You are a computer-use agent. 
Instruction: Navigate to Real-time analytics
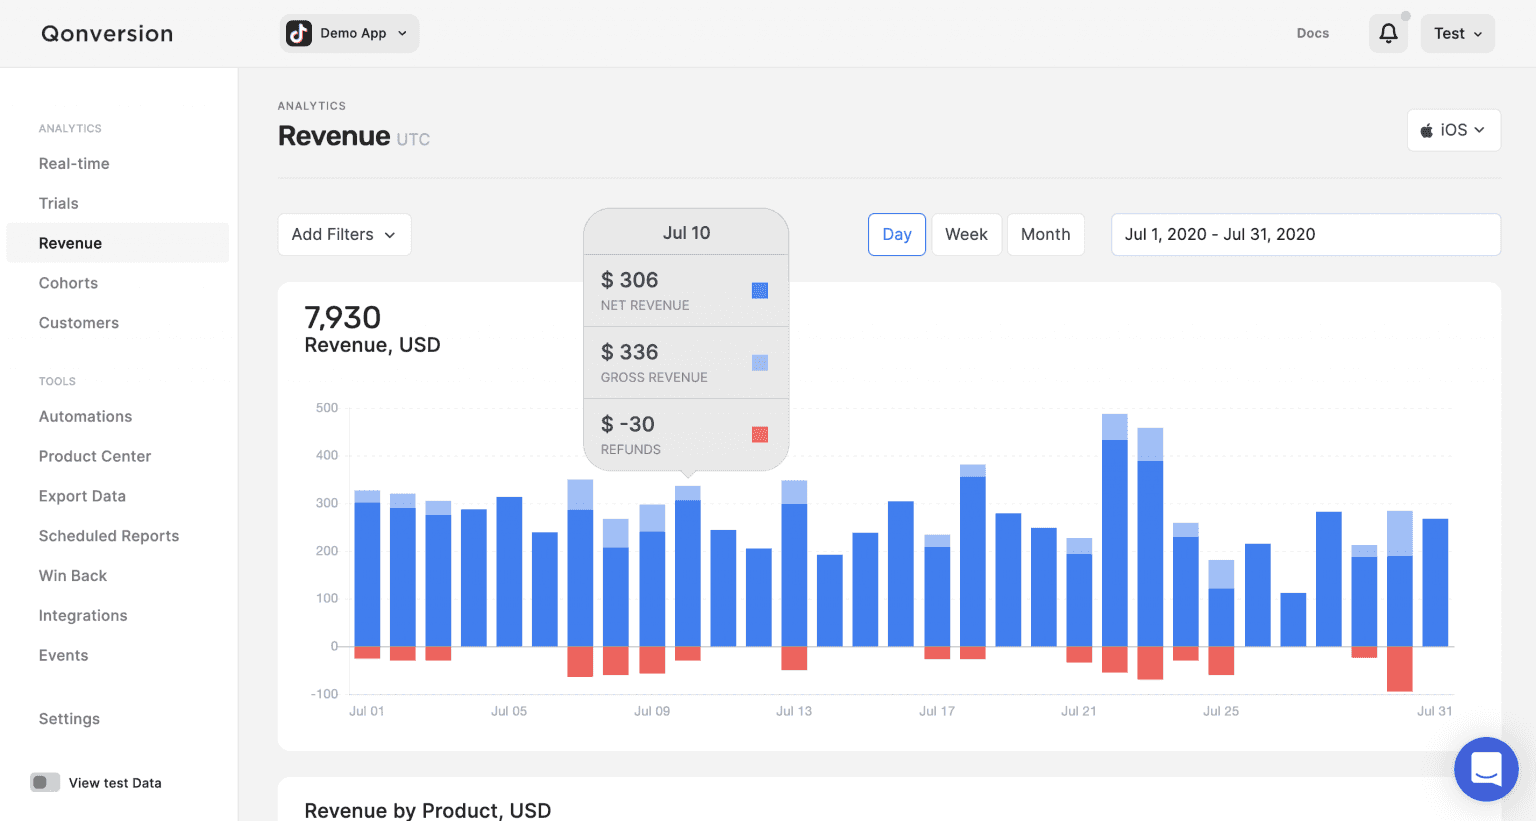pos(74,163)
